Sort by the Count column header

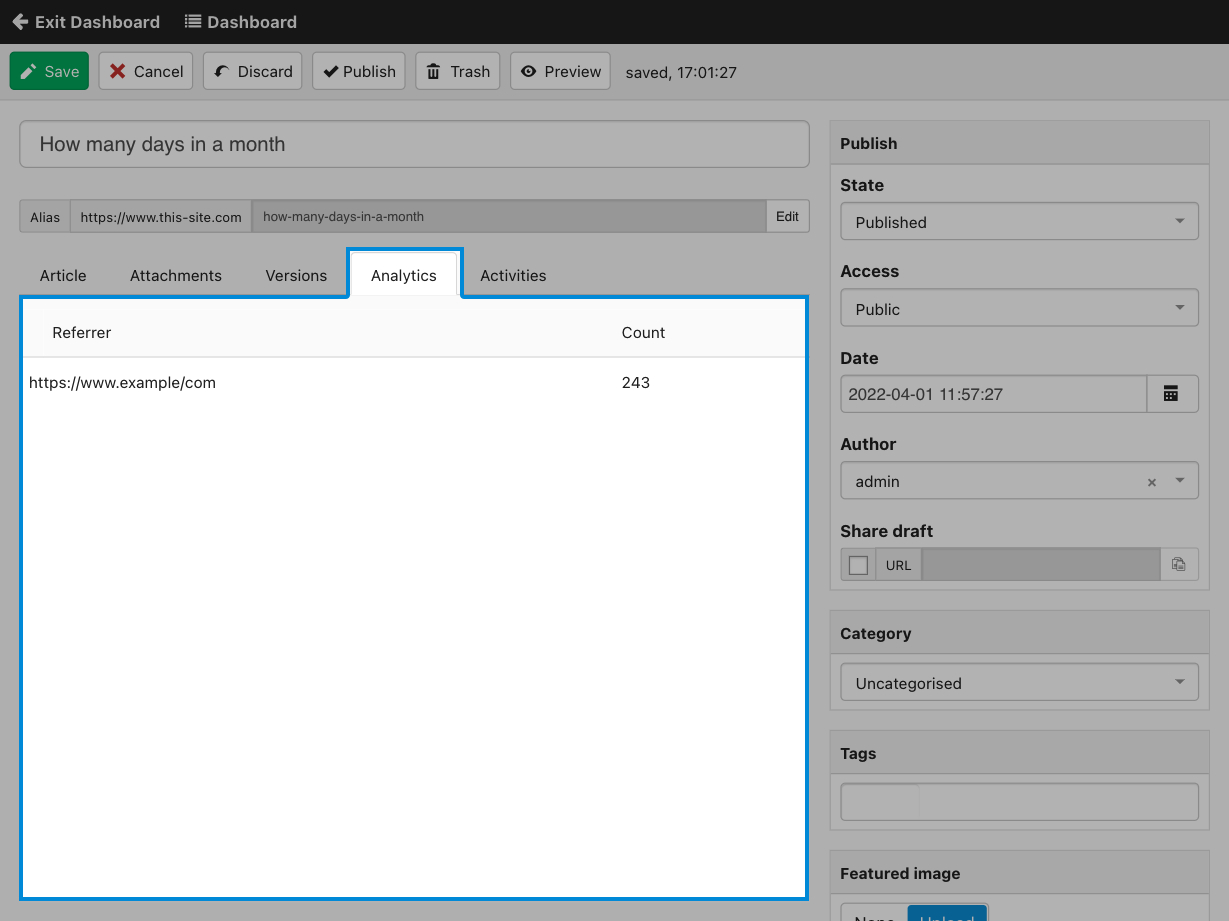tap(643, 333)
